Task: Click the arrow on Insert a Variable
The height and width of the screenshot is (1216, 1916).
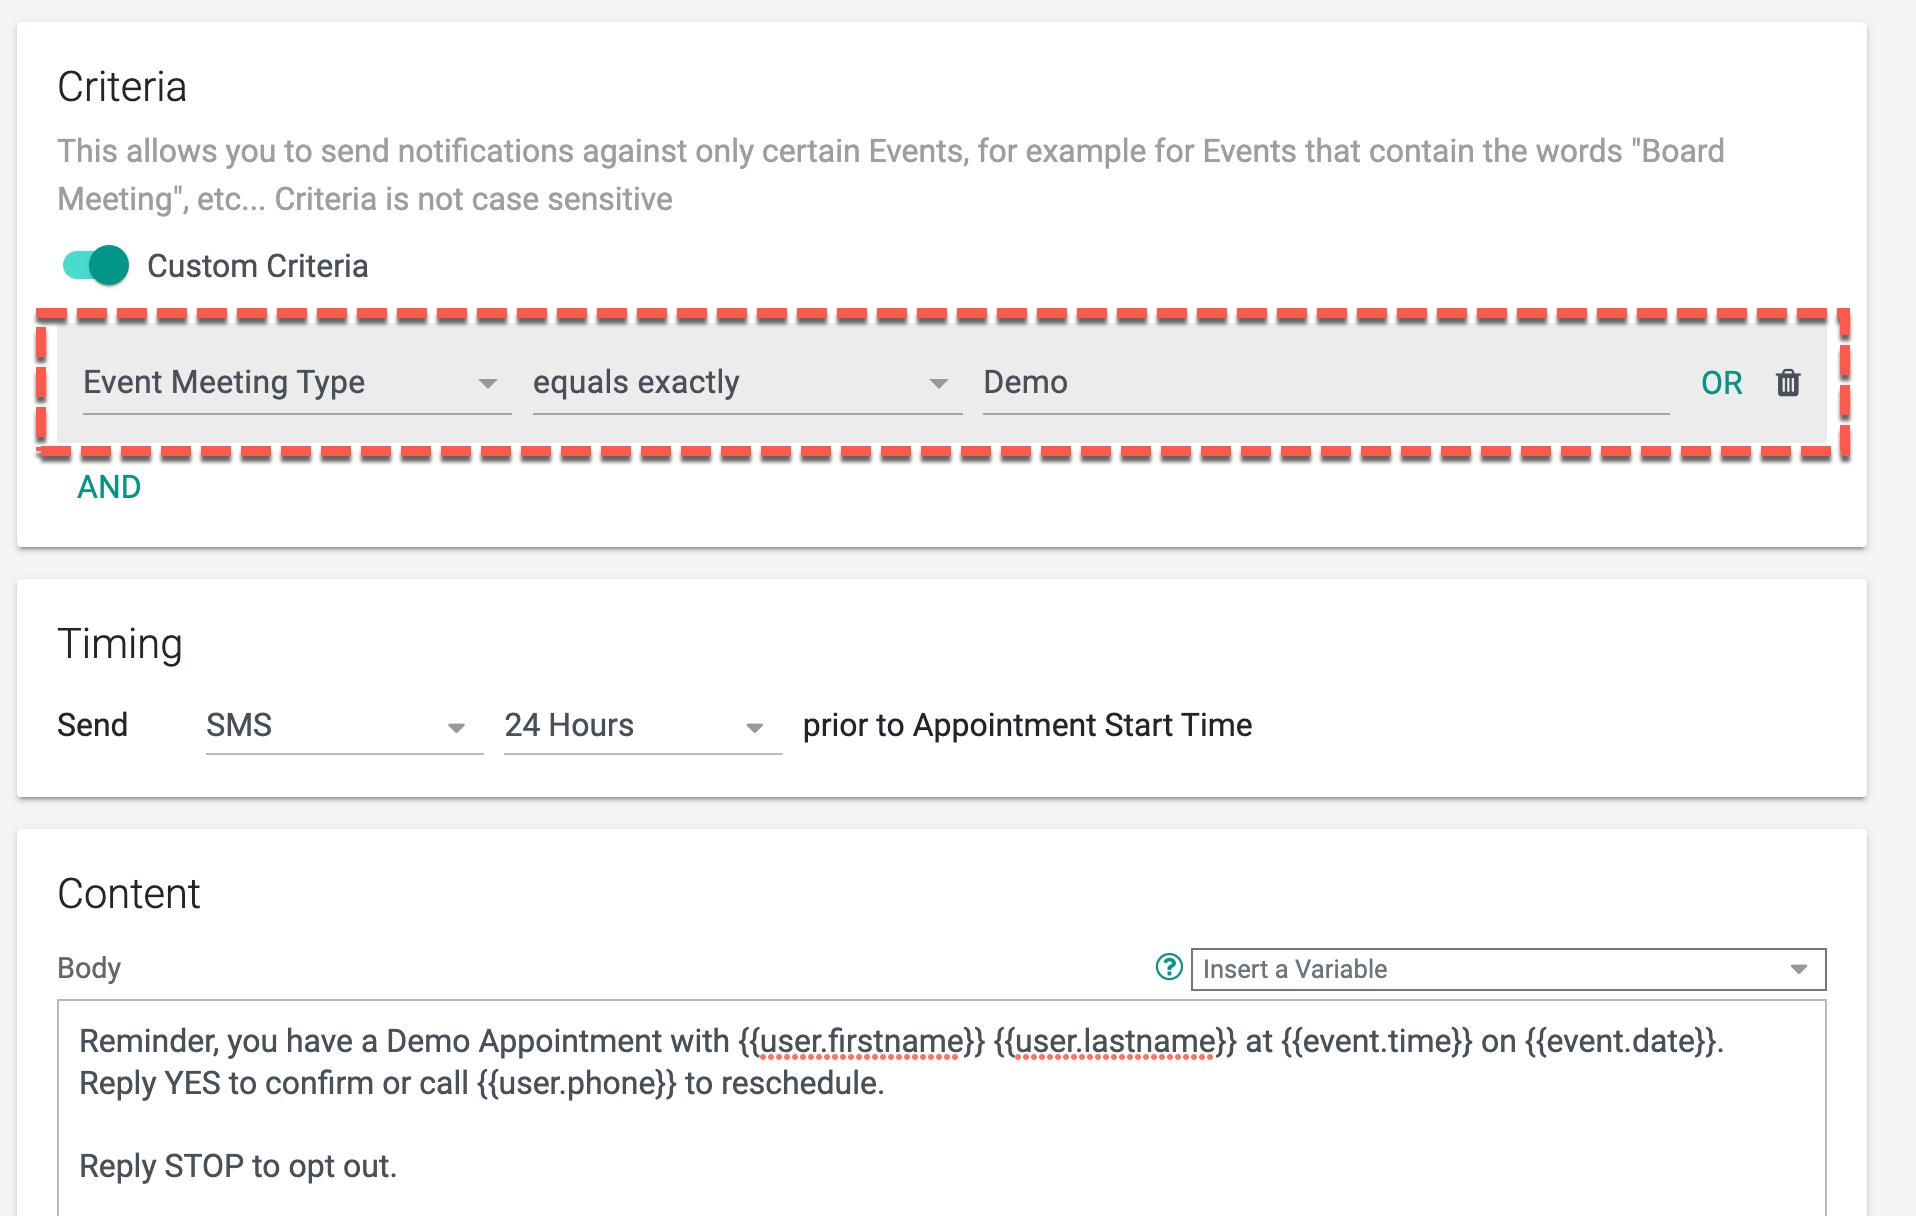Action: click(1797, 968)
